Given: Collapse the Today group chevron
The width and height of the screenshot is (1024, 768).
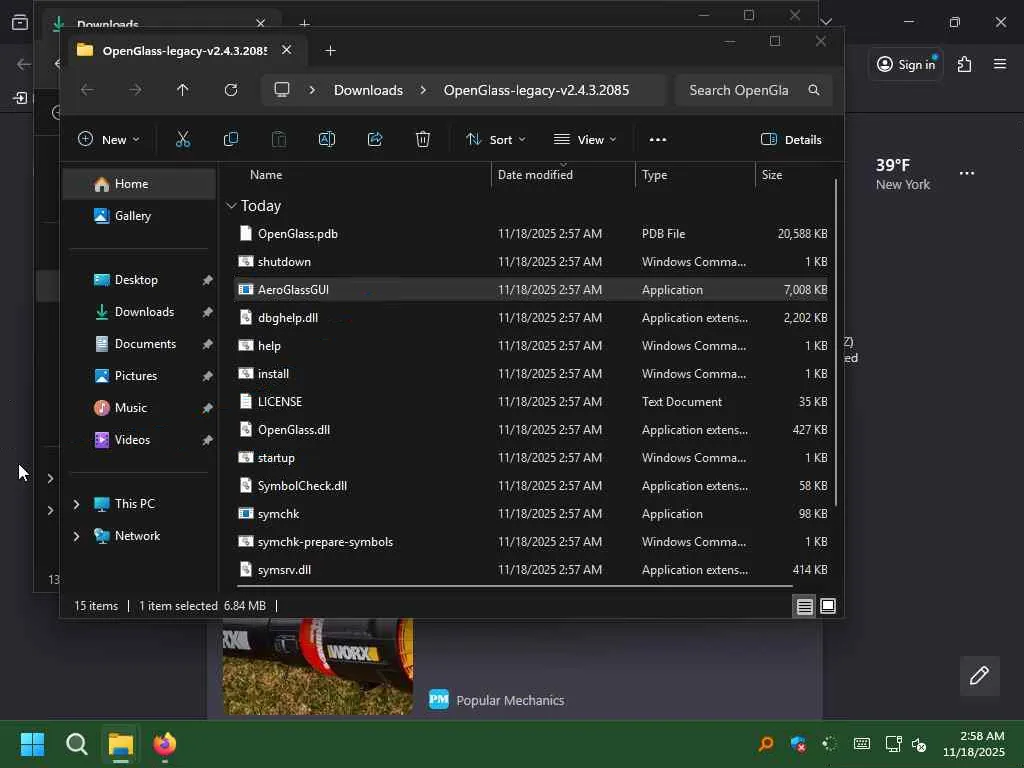Looking at the screenshot, I should click(231, 206).
